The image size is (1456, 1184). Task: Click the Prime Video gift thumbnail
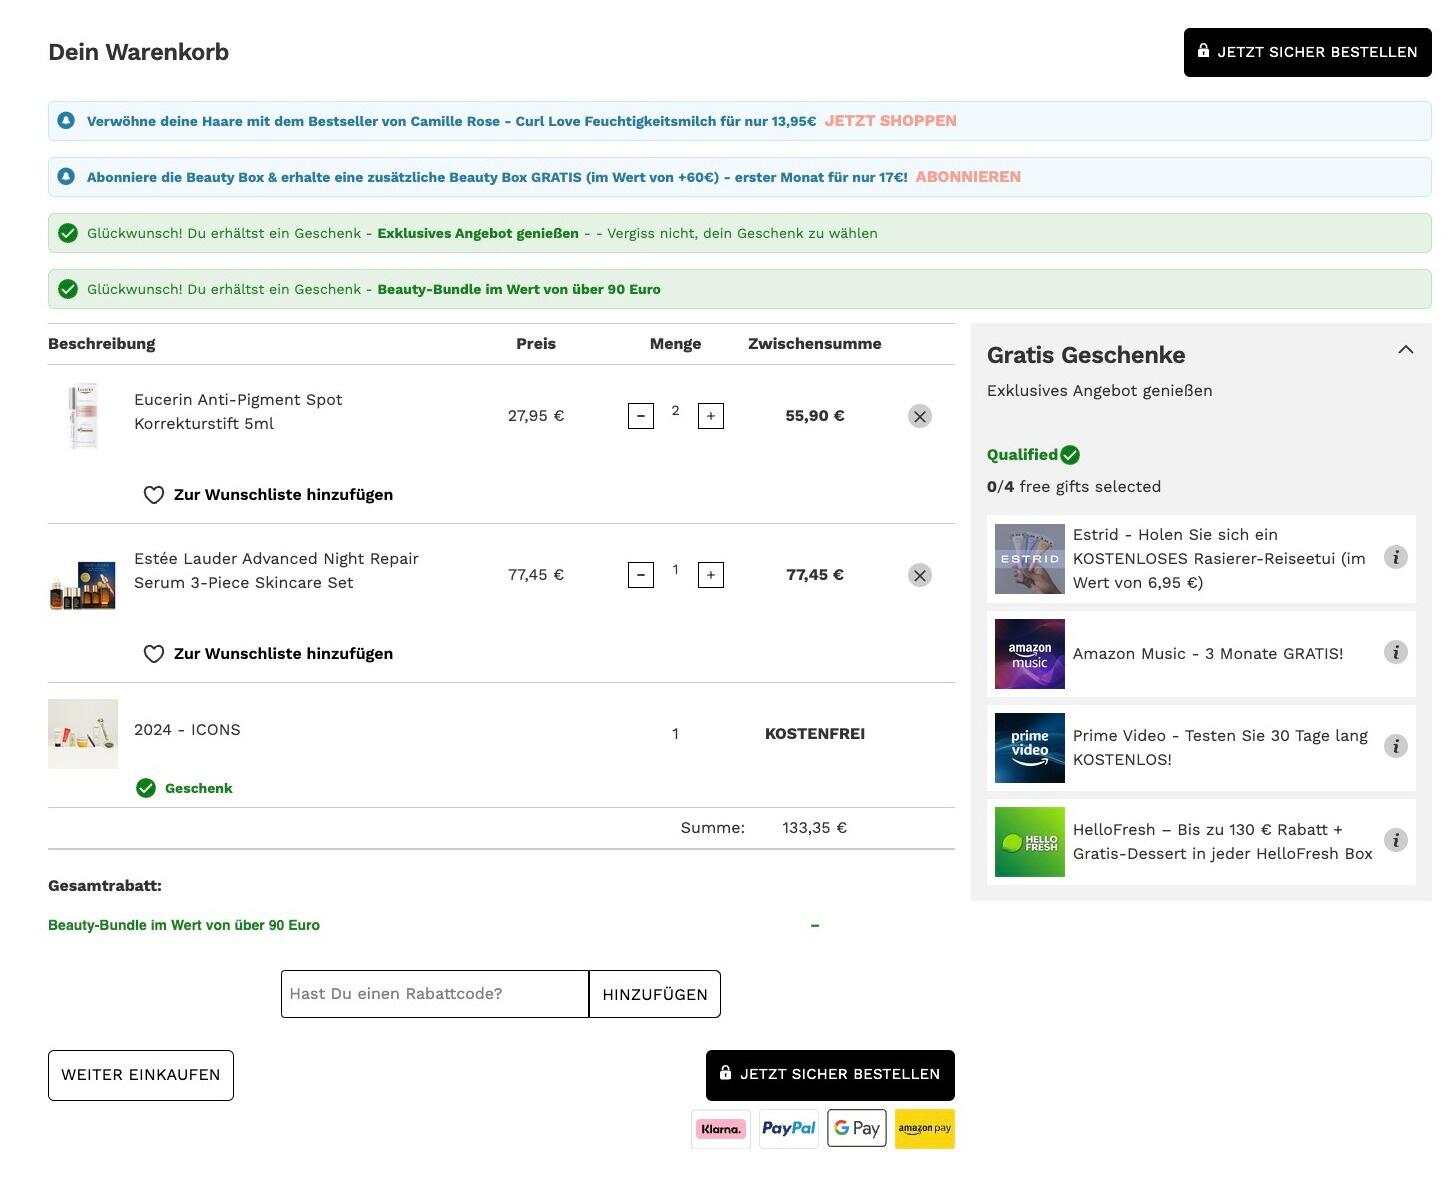coord(1030,748)
